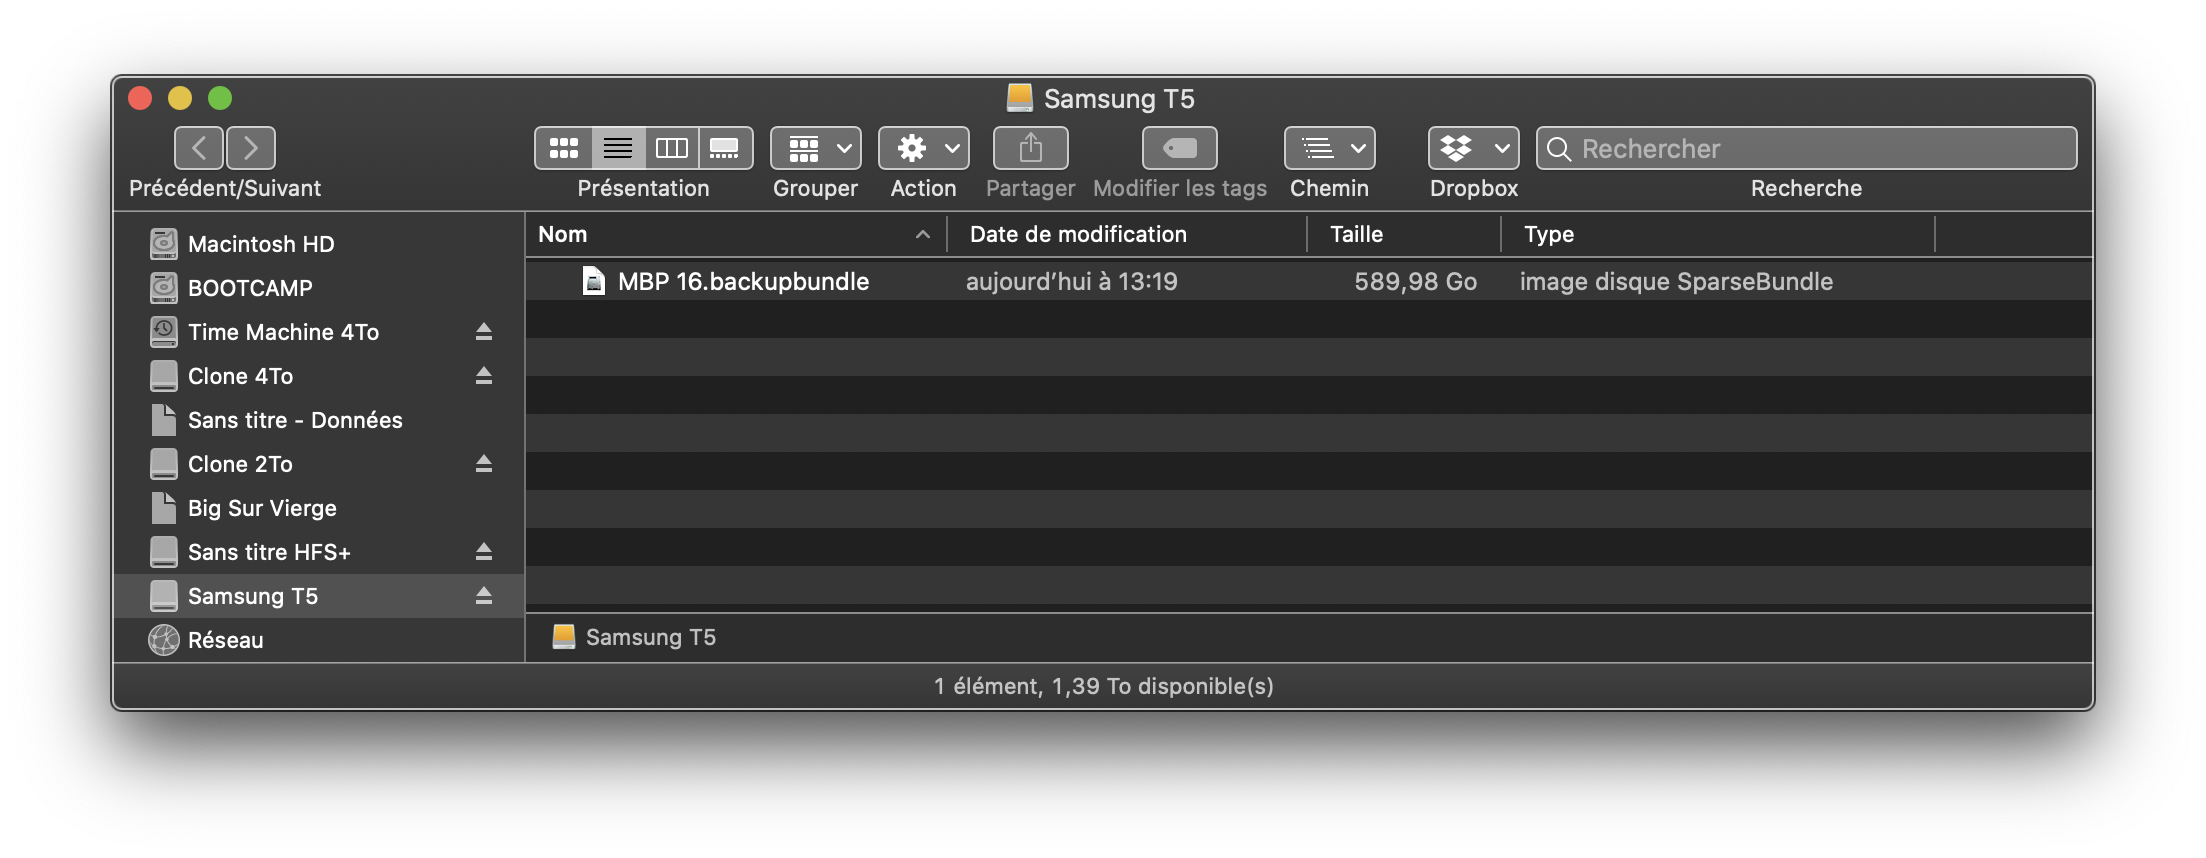The image size is (2206, 858).
Task: Switch to gallery view presentation
Action: point(725,148)
